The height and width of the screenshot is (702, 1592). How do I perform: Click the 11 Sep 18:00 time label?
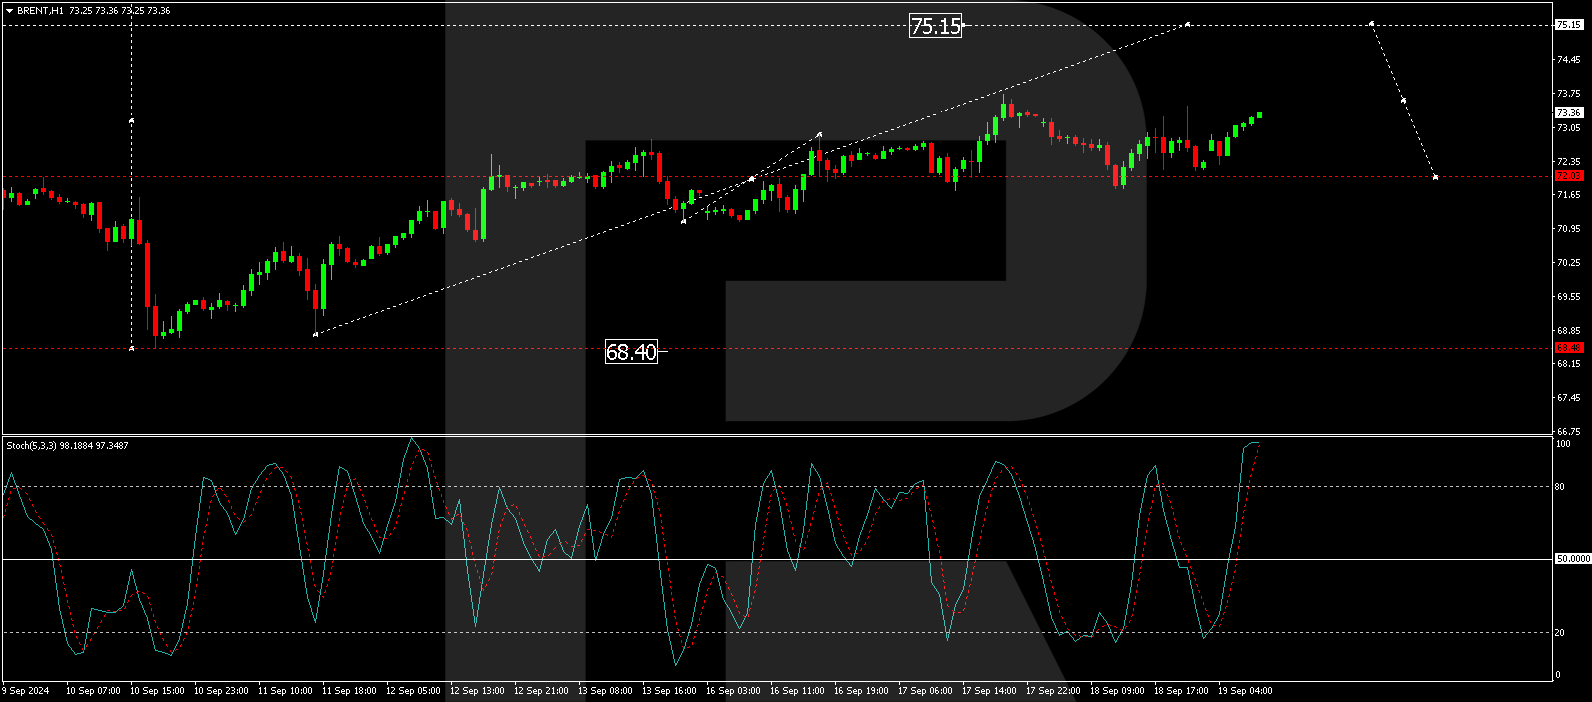[x=349, y=691]
